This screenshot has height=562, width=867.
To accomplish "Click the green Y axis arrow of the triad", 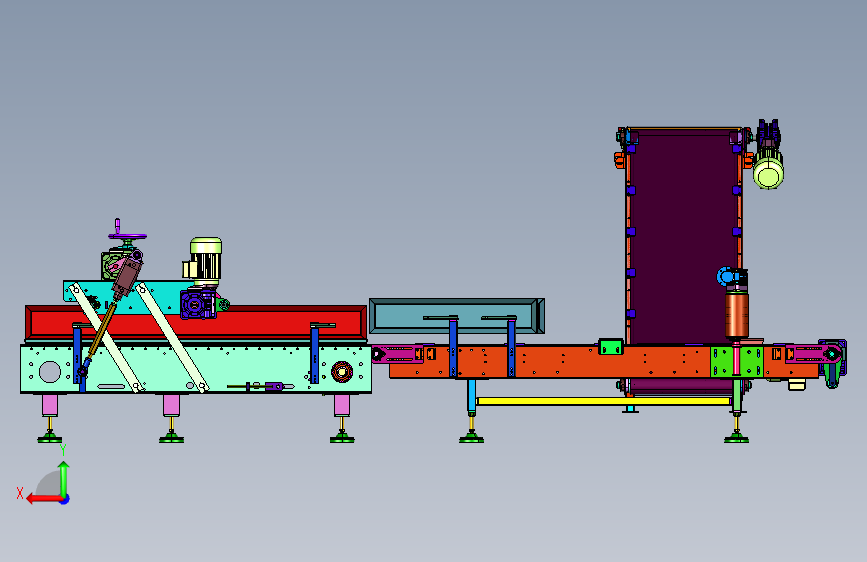I will (x=64, y=478).
